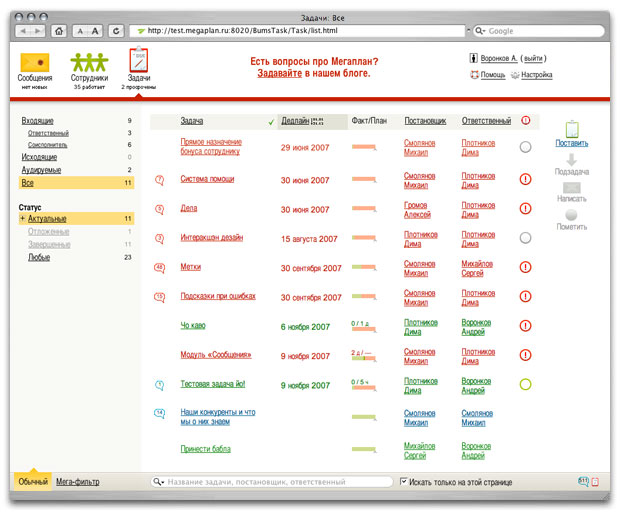The width and height of the screenshot is (620, 512).
Task: Open the search options magnifier dropdown
Action: (x=158, y=482)
